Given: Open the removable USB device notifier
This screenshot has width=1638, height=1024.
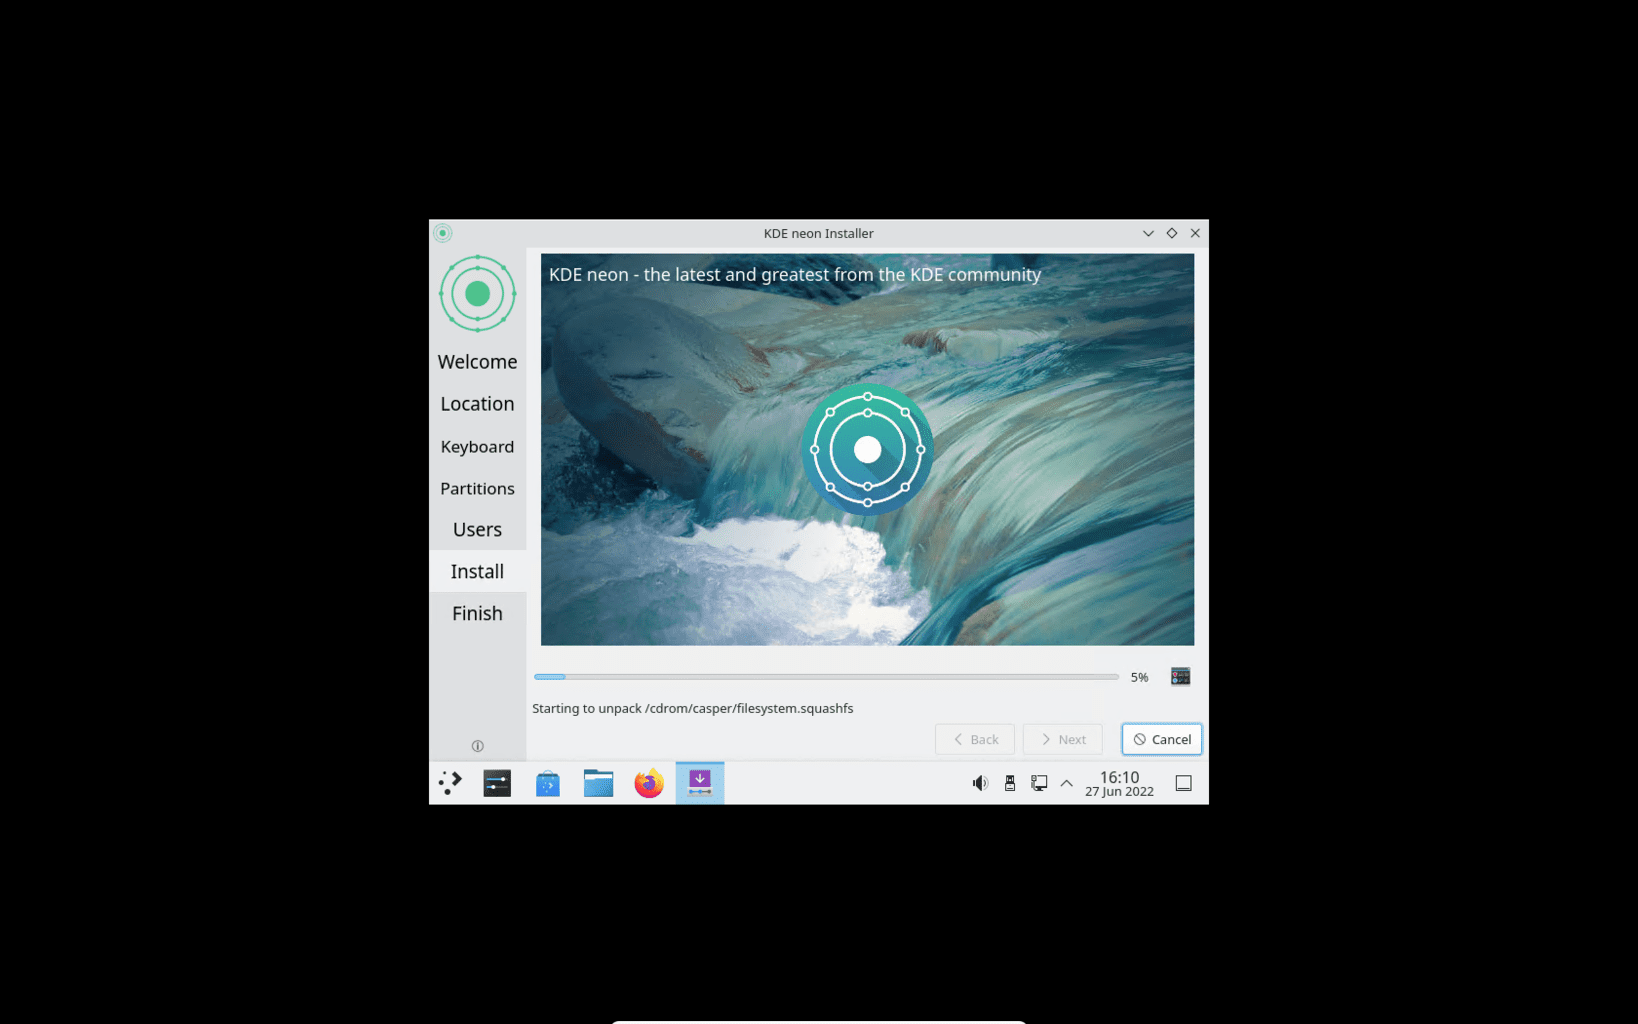Looking at the screenshot, I should point(1009,783).
